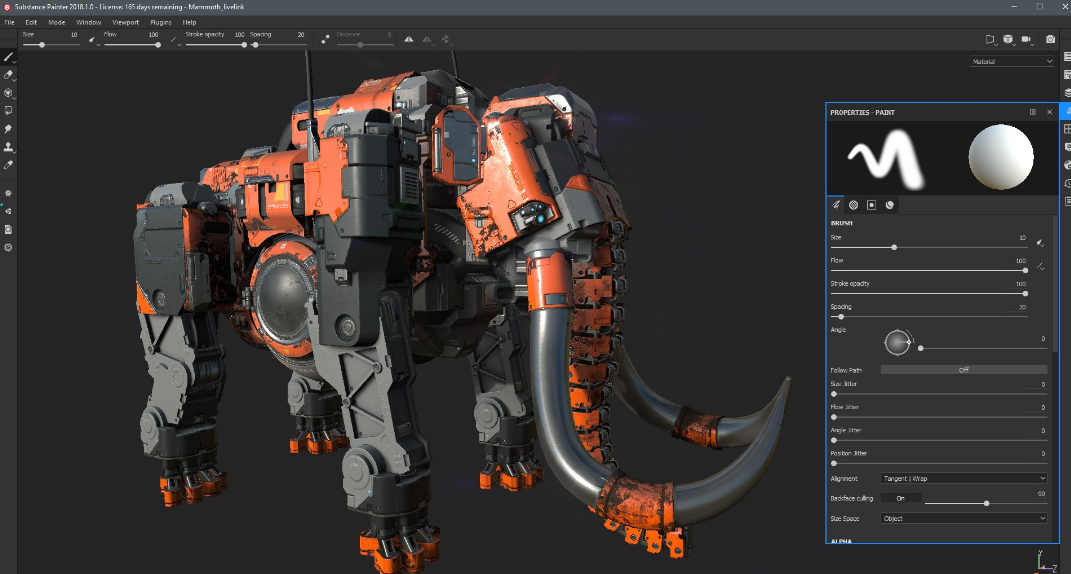This screenshot has width=1071, height=574.
Task: Open the Material viewport mode dropdown
Action: tap(1012, 61)
